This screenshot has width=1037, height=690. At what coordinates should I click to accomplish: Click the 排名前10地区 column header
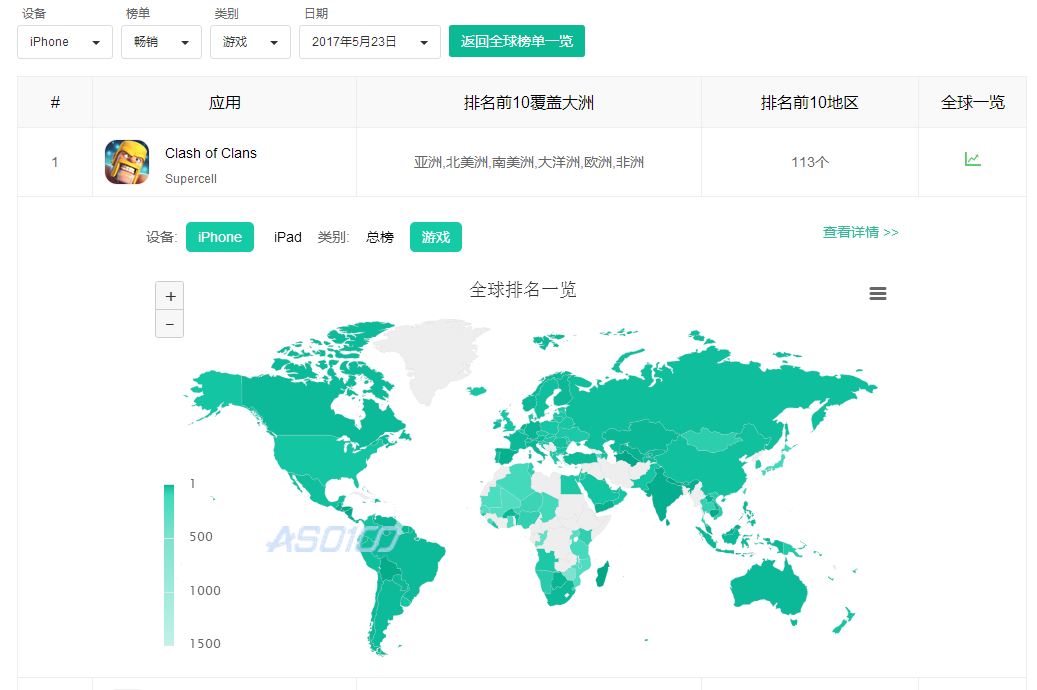809,103
